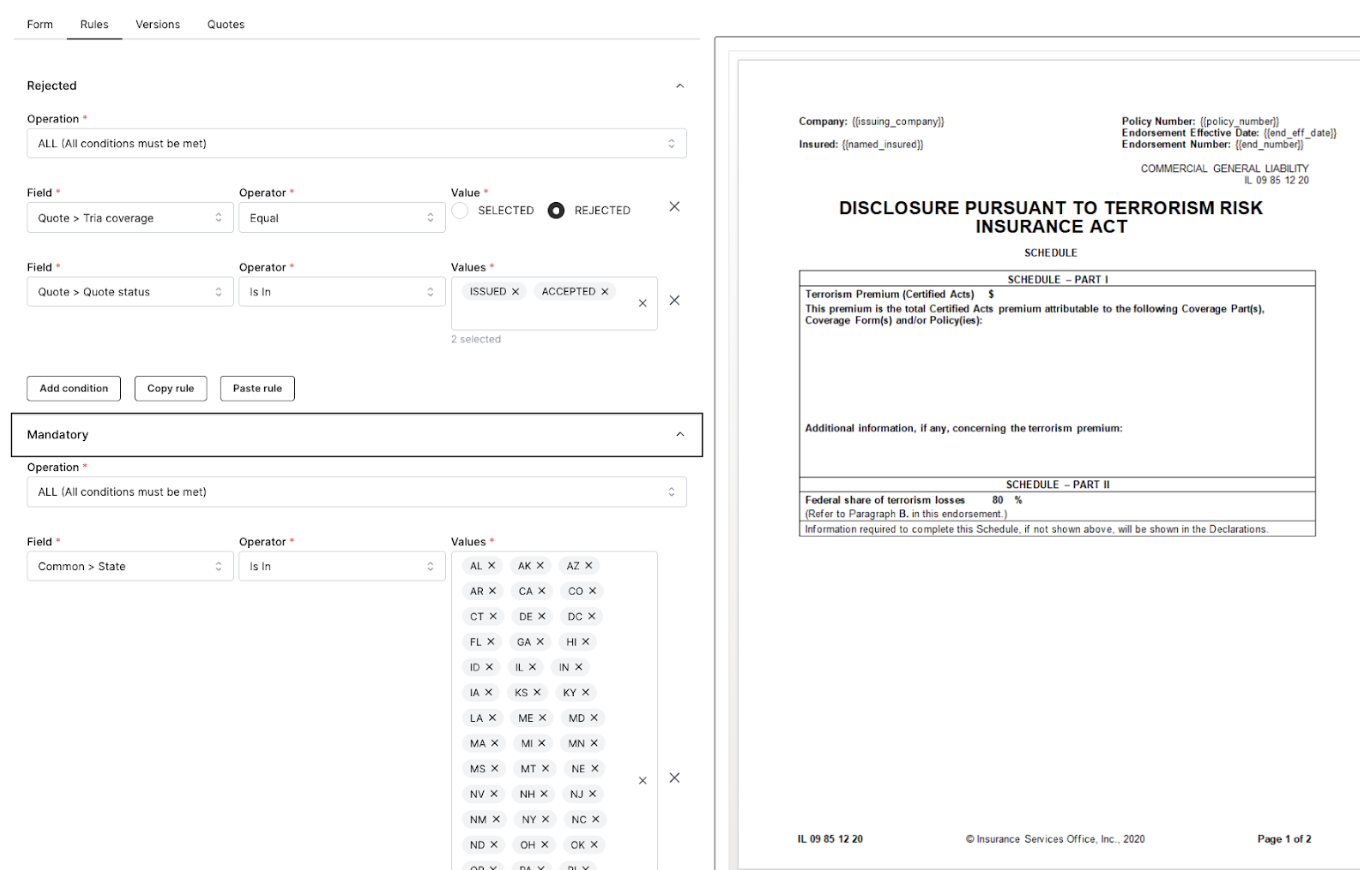Open Operation dropdown in Rejected section
1360x870 pixels.
pos(356,143)
